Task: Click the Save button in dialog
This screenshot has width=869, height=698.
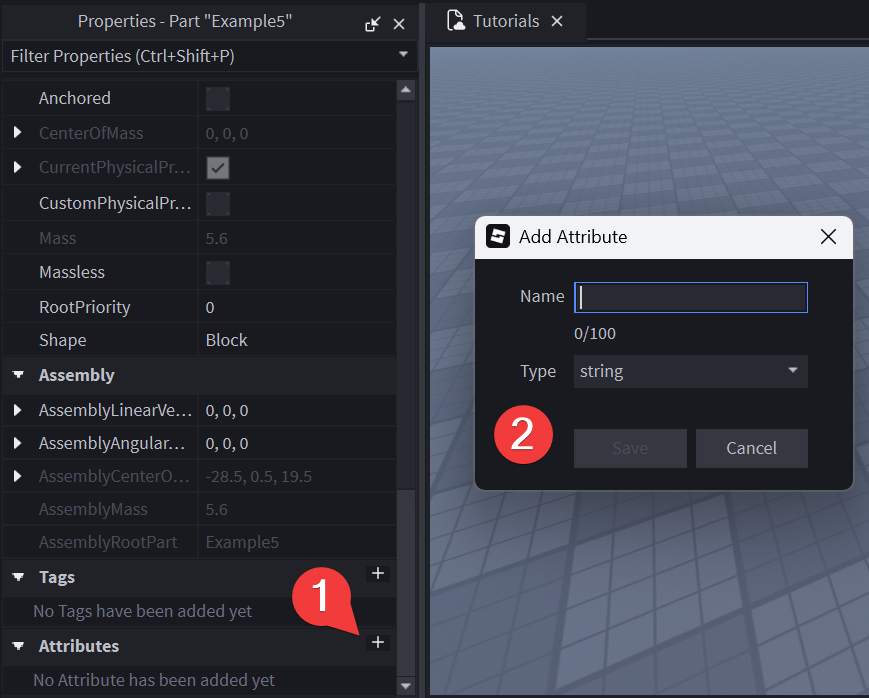Action: click(x=630, y=448)
